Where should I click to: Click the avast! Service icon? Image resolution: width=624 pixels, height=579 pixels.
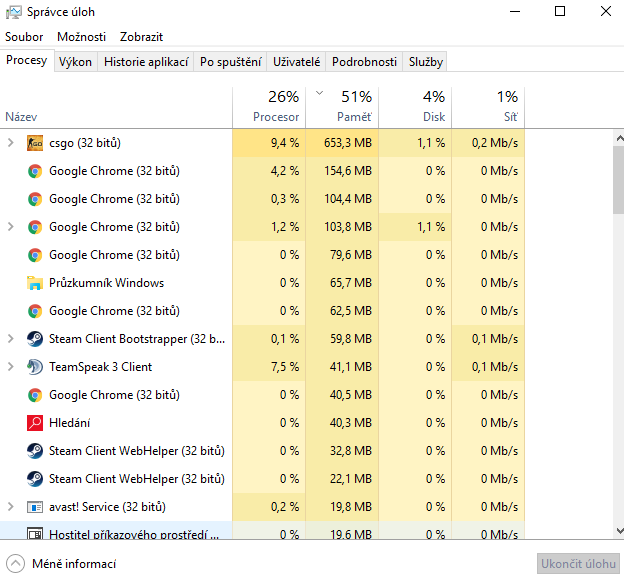click(x=35, y=507)
